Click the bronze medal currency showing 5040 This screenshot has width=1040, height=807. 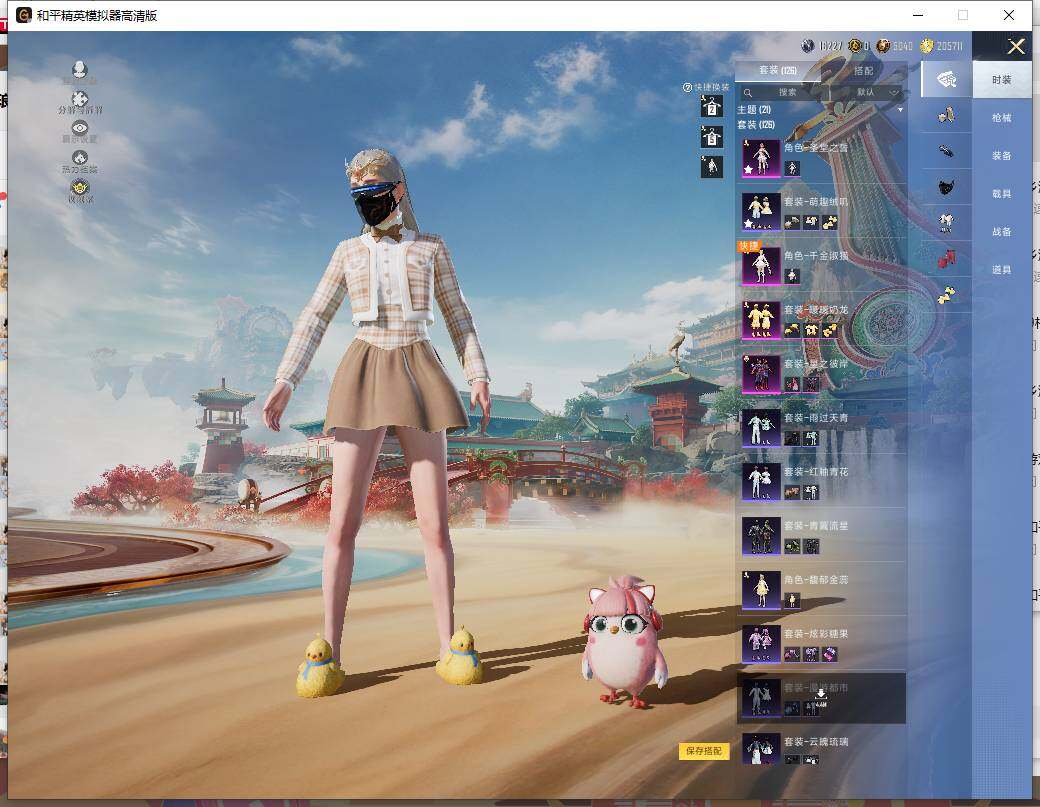point(883,45)
